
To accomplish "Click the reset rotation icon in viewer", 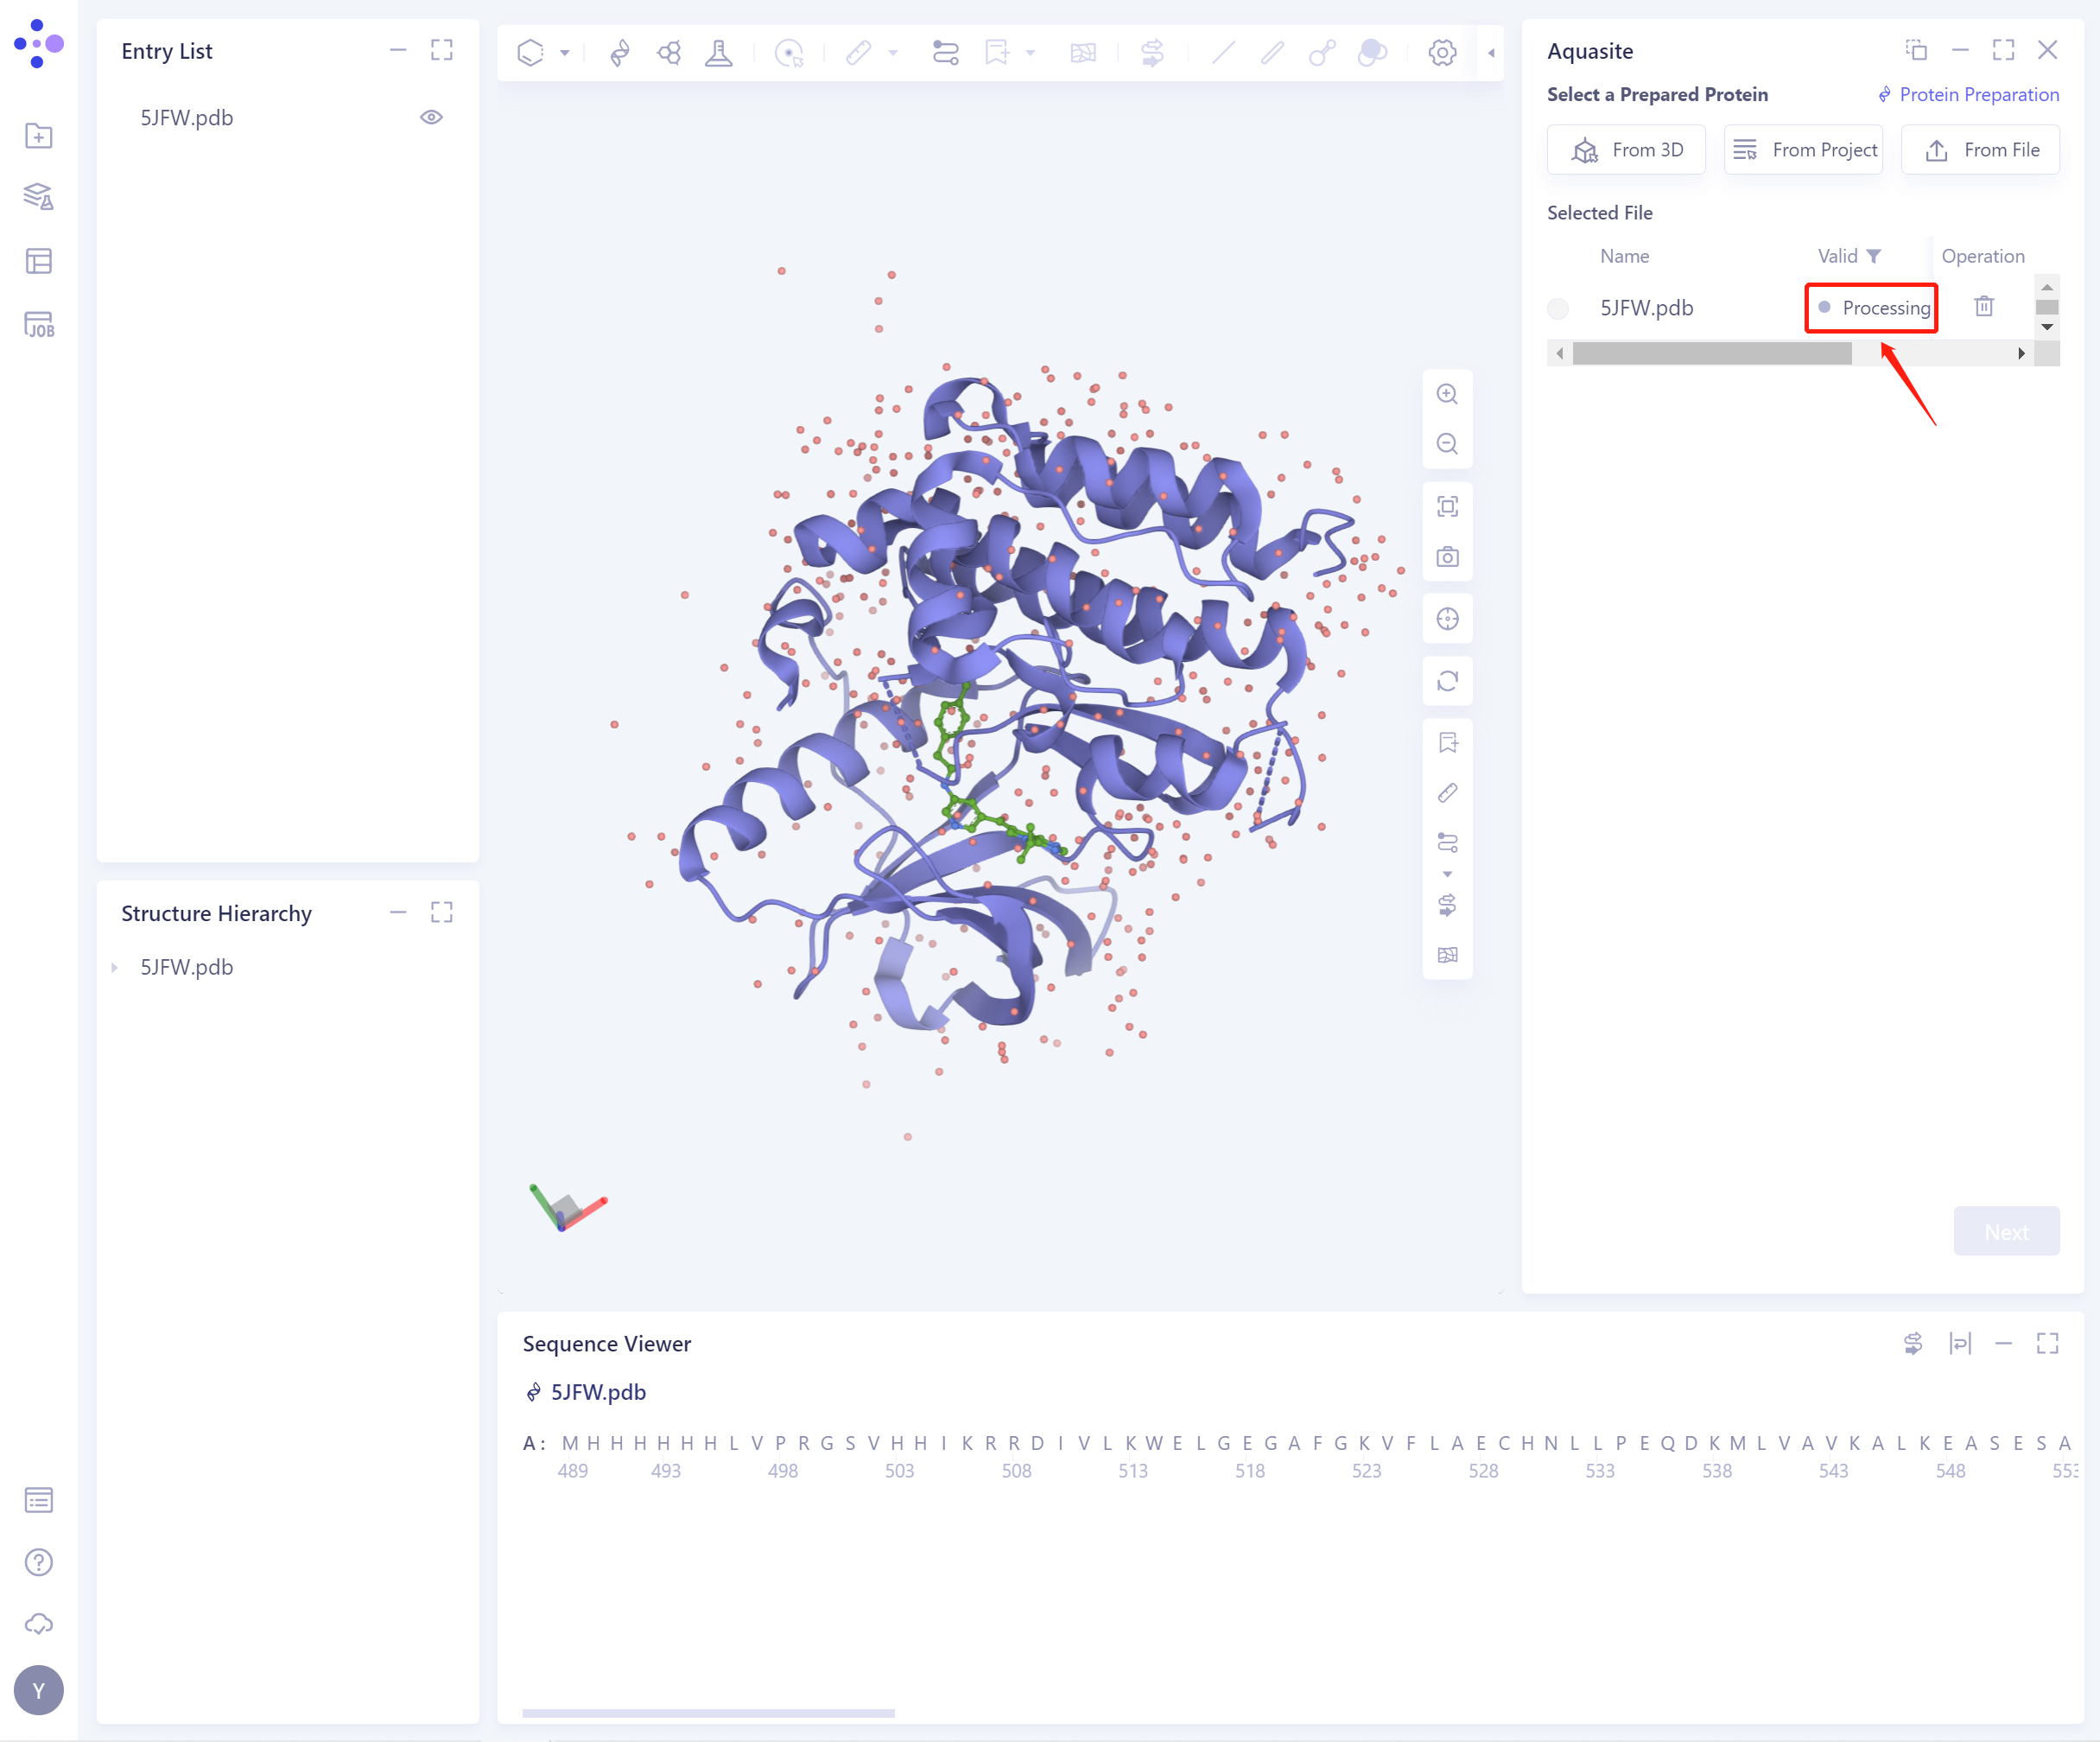I will pyautogui.click(x=1447, y=681).
